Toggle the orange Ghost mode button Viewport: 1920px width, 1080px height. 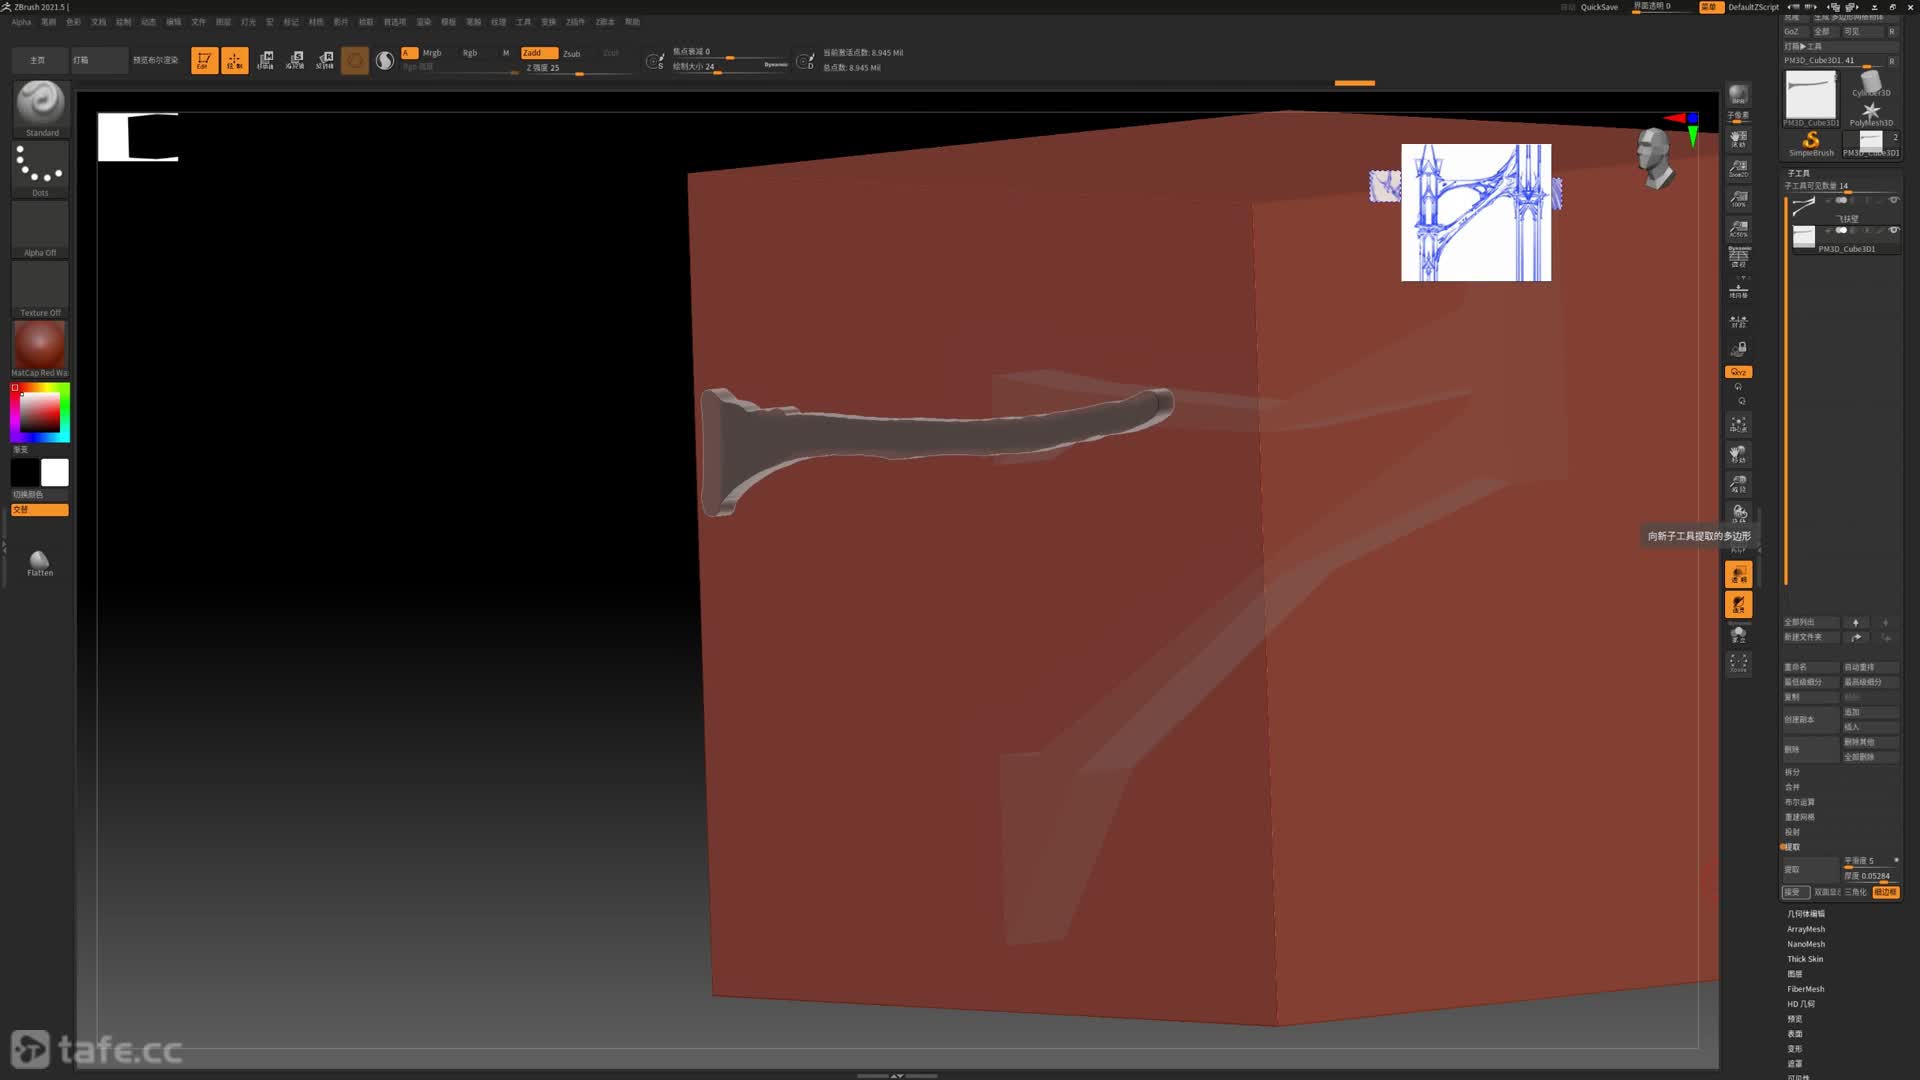tap(1739, 604)
